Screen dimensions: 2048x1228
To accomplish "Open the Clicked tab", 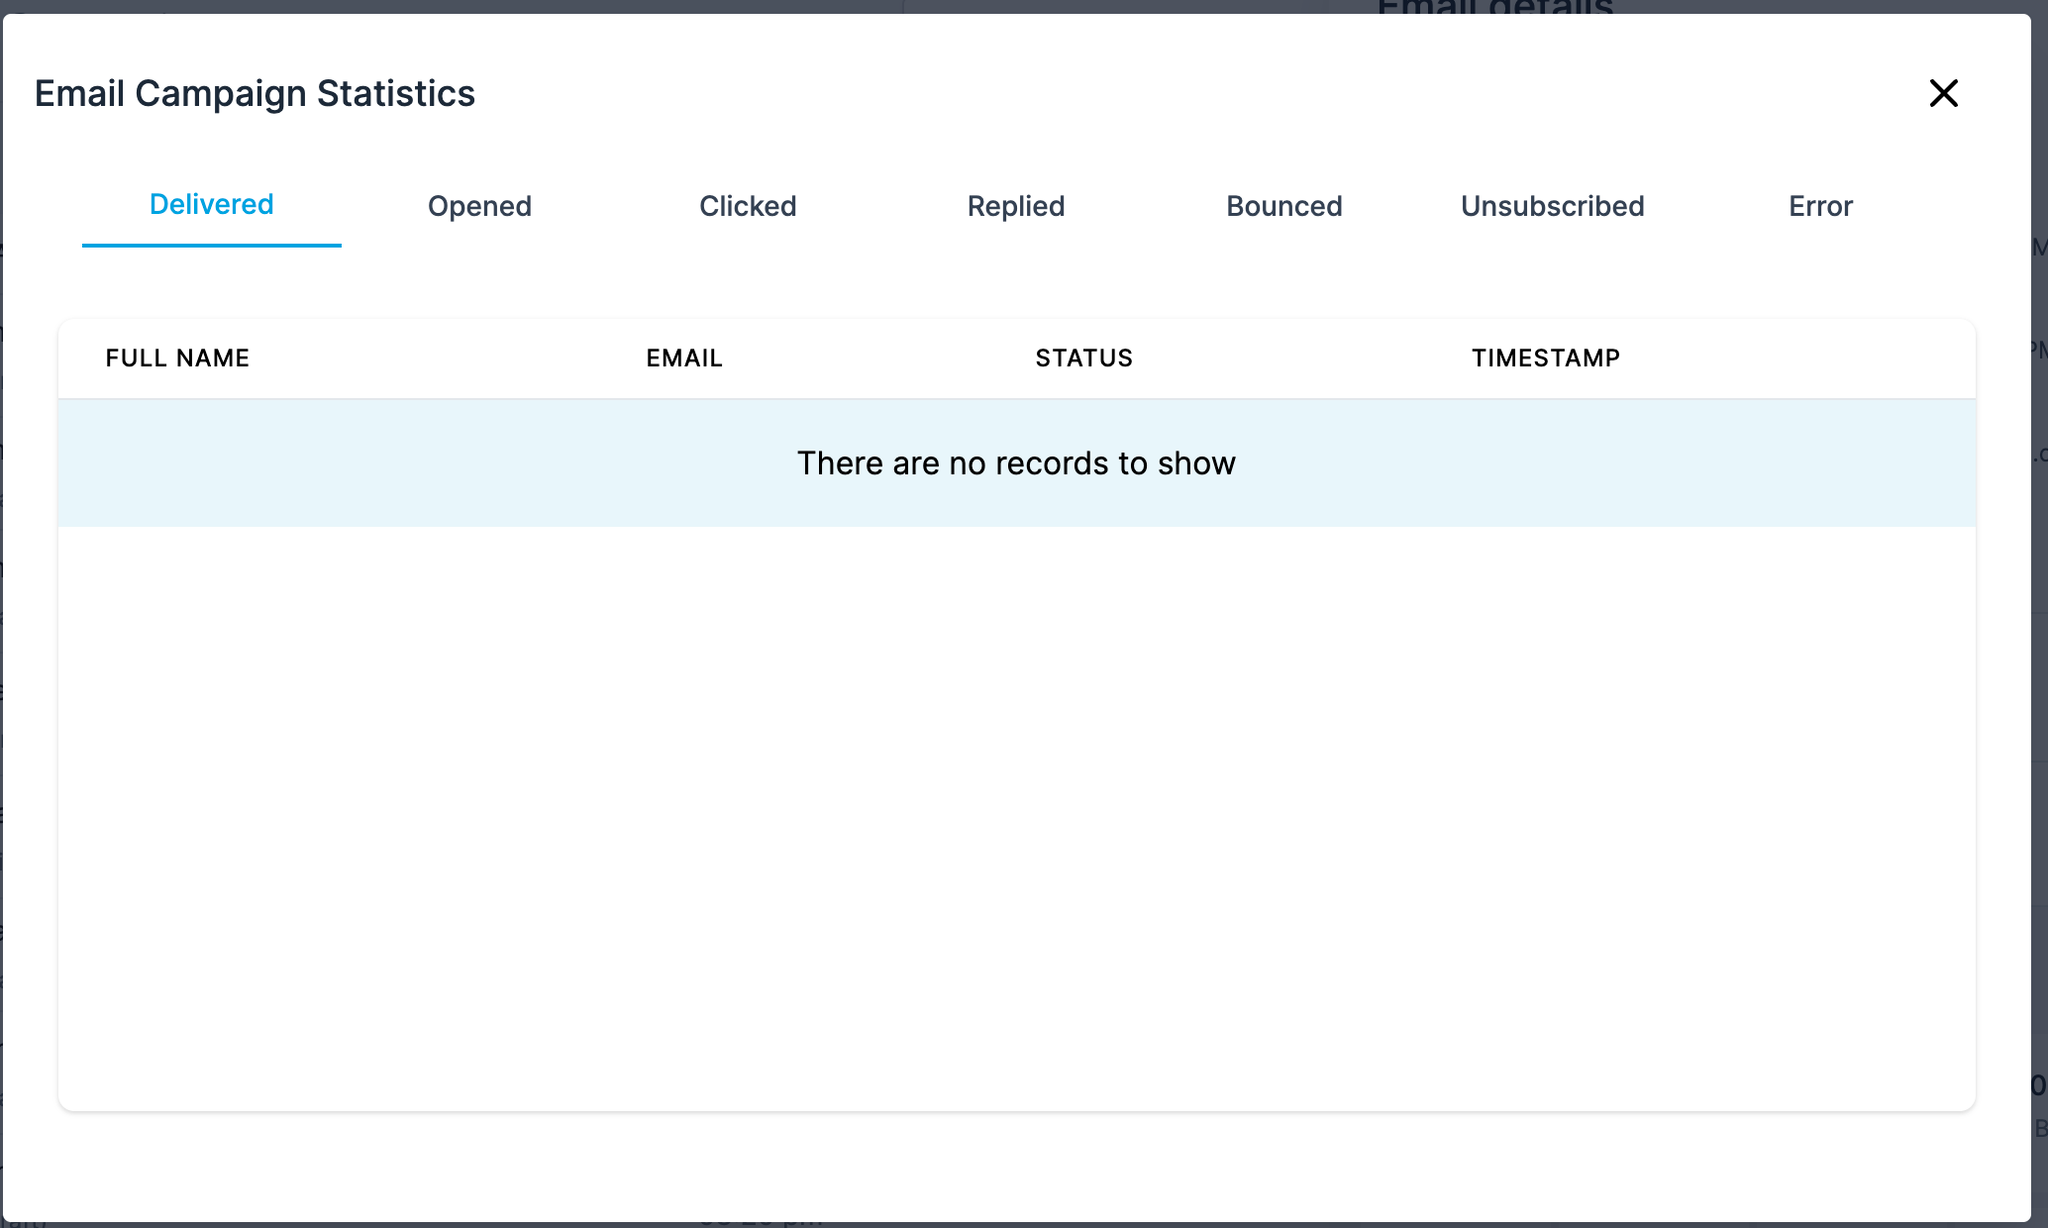I will click(x=747, y=206).
